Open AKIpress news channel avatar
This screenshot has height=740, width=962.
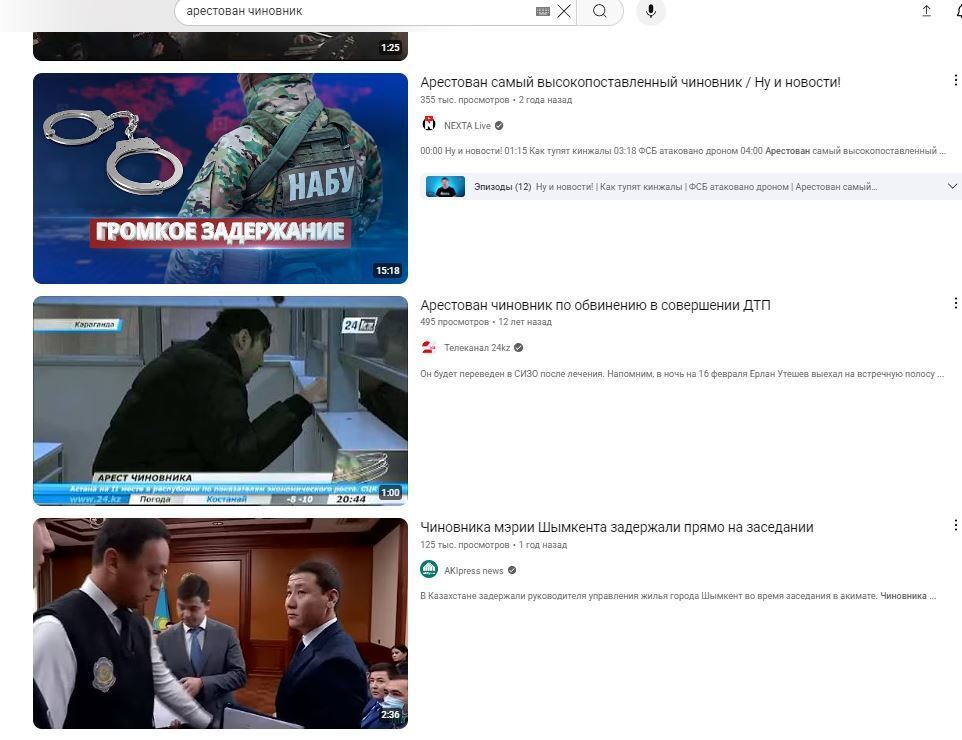(429, 570)
